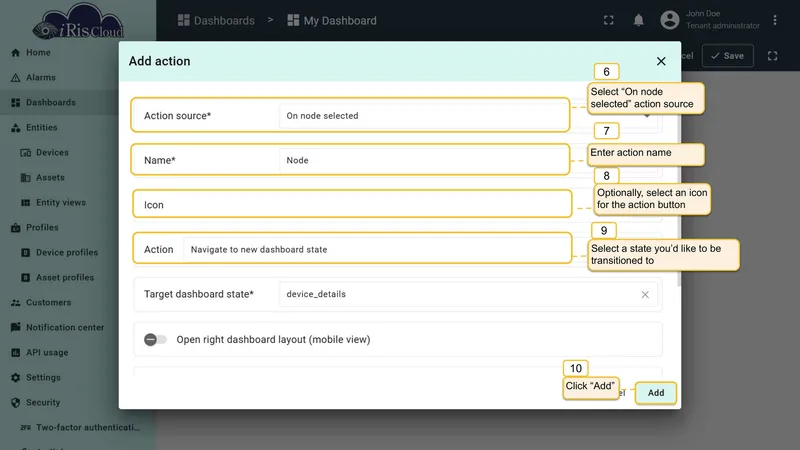Click the Entity views icon

coord(26,203)
